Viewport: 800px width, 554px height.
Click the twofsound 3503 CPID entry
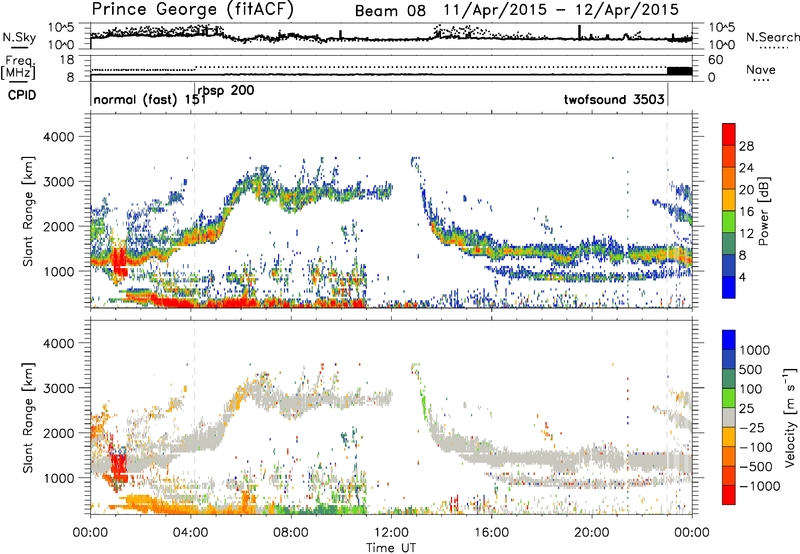[x=614, y=99]
